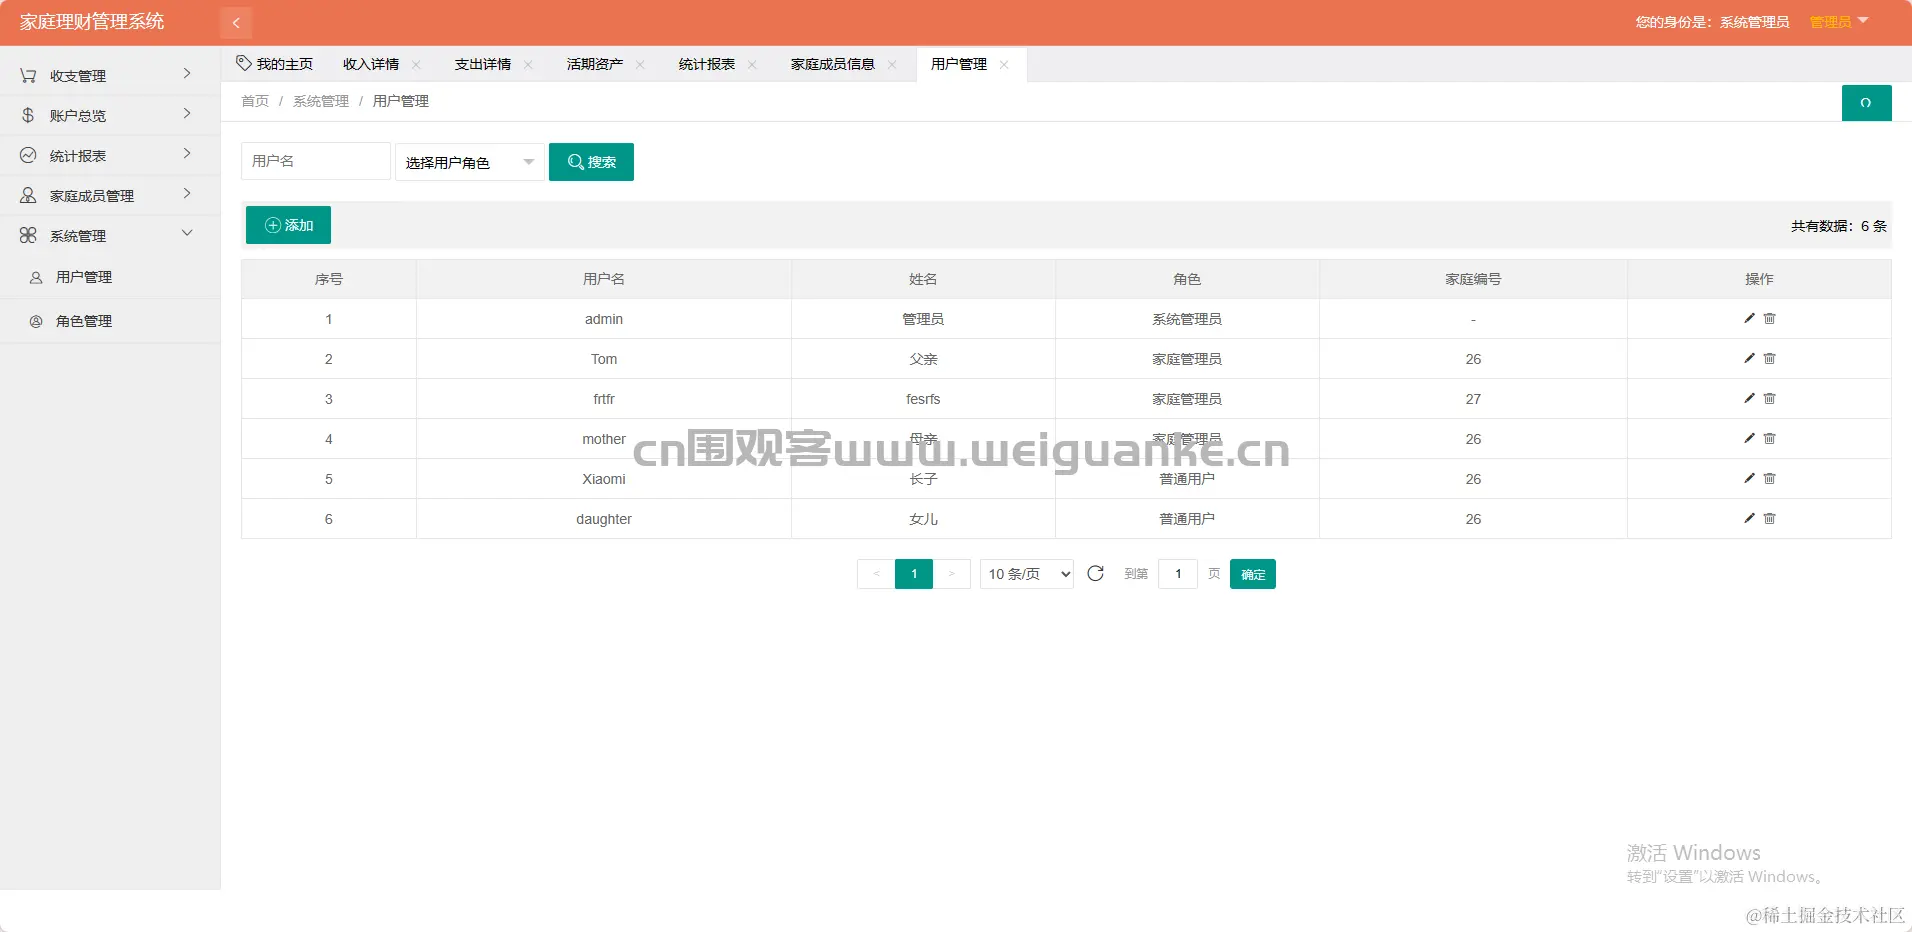Switch to the 支出详情 tab

click(x=483, y=64)
